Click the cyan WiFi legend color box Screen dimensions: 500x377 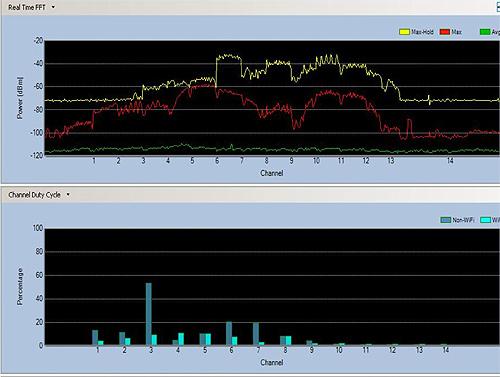pyautogui.click(x=485, y=220)
